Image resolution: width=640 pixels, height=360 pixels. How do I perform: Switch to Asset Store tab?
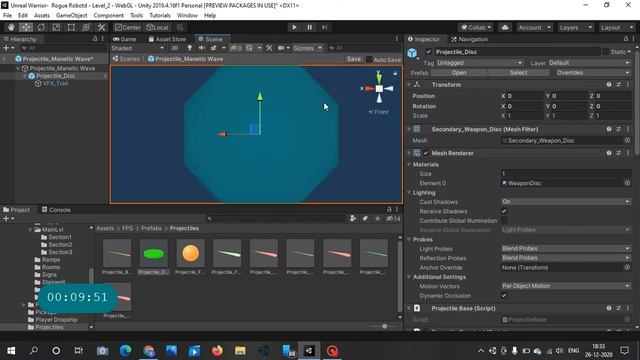pyautogui.click(x=167, y=39)
